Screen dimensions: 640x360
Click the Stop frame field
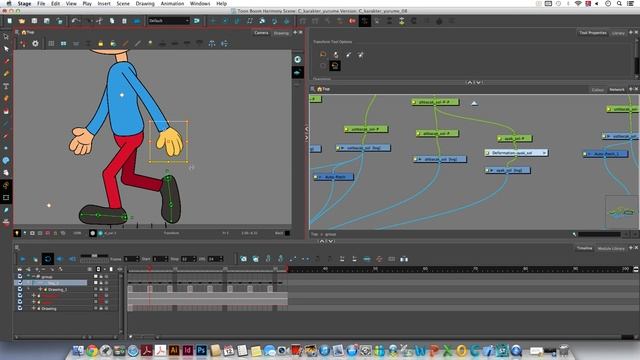pos(189,259)
